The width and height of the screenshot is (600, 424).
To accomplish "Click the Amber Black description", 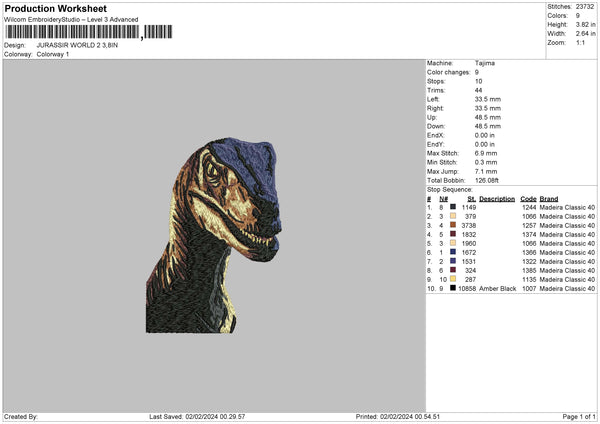I will click(x=497, y=289).
